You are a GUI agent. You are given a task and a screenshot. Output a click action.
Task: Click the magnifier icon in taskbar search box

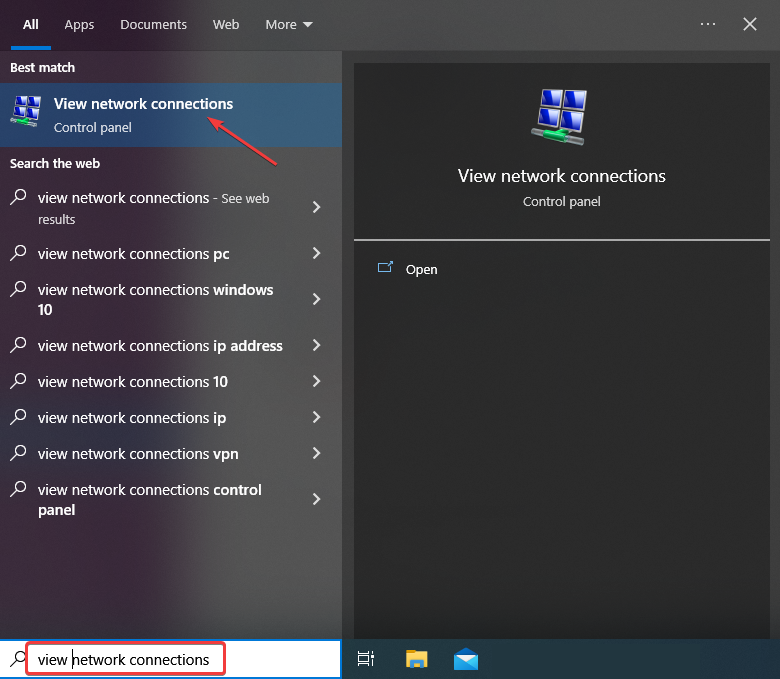point(18,659)
